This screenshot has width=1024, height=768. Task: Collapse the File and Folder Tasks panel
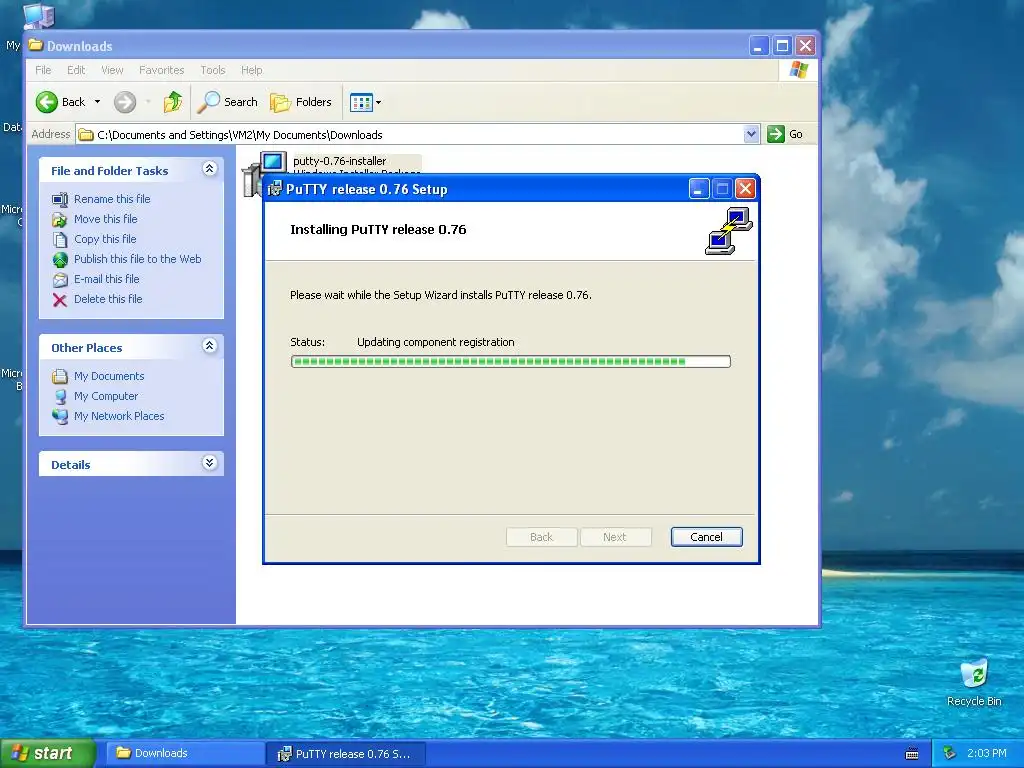tap(210, 169)
